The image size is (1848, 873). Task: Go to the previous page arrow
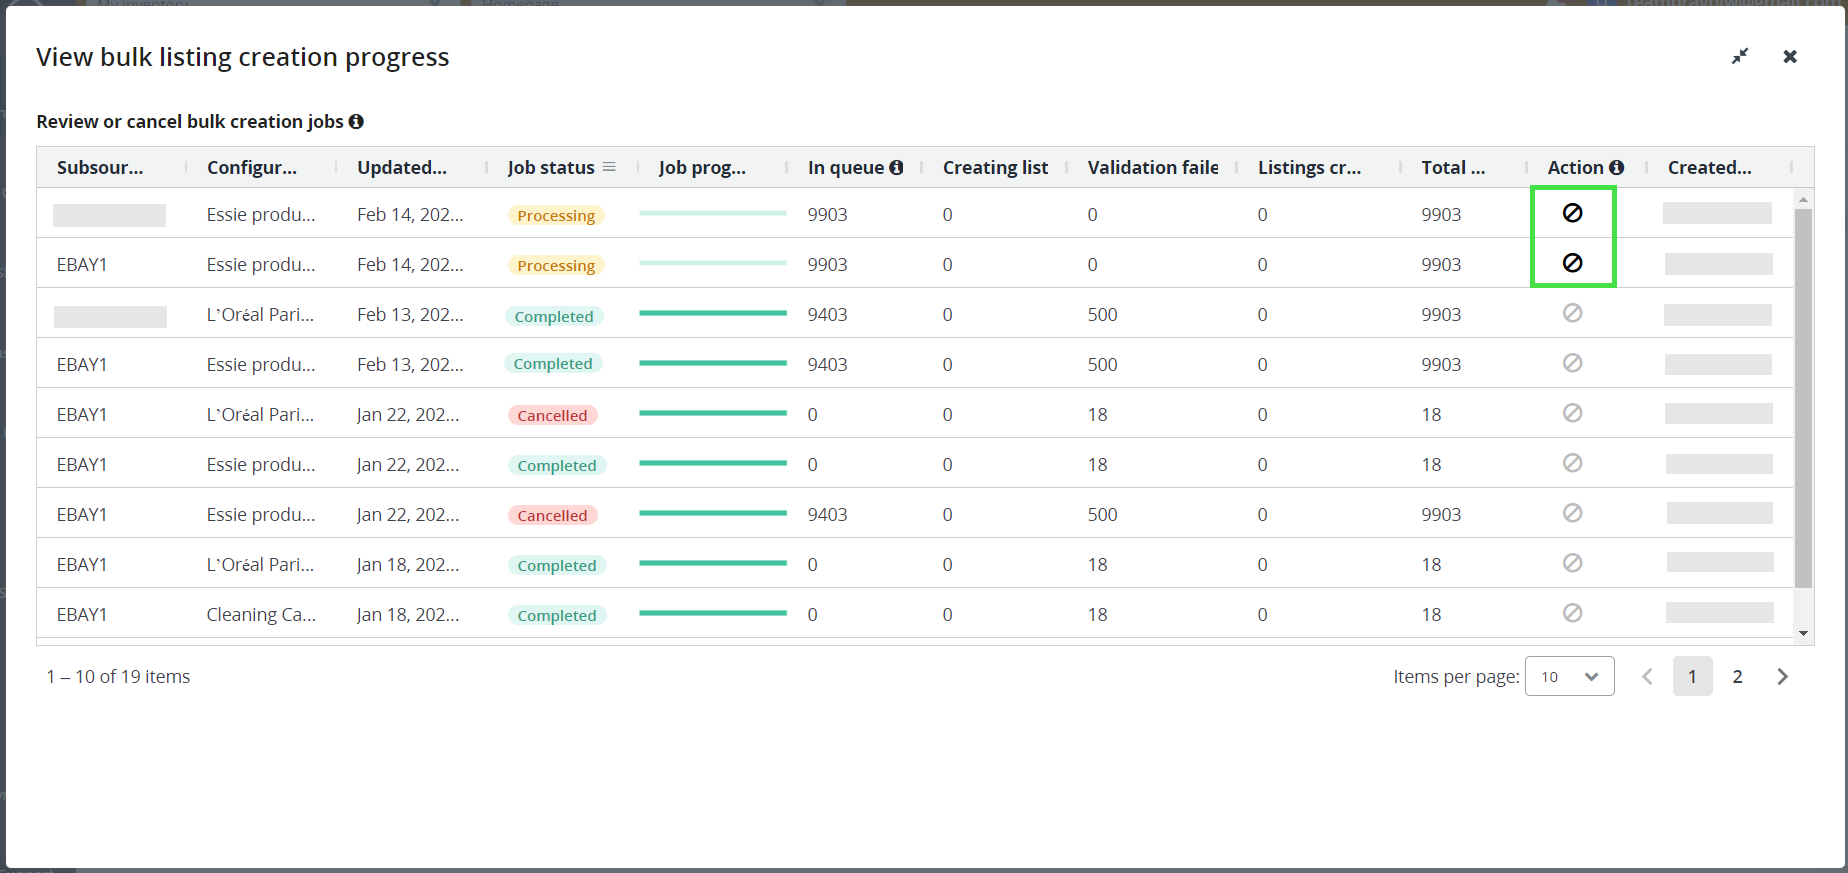coord(1647,676)
